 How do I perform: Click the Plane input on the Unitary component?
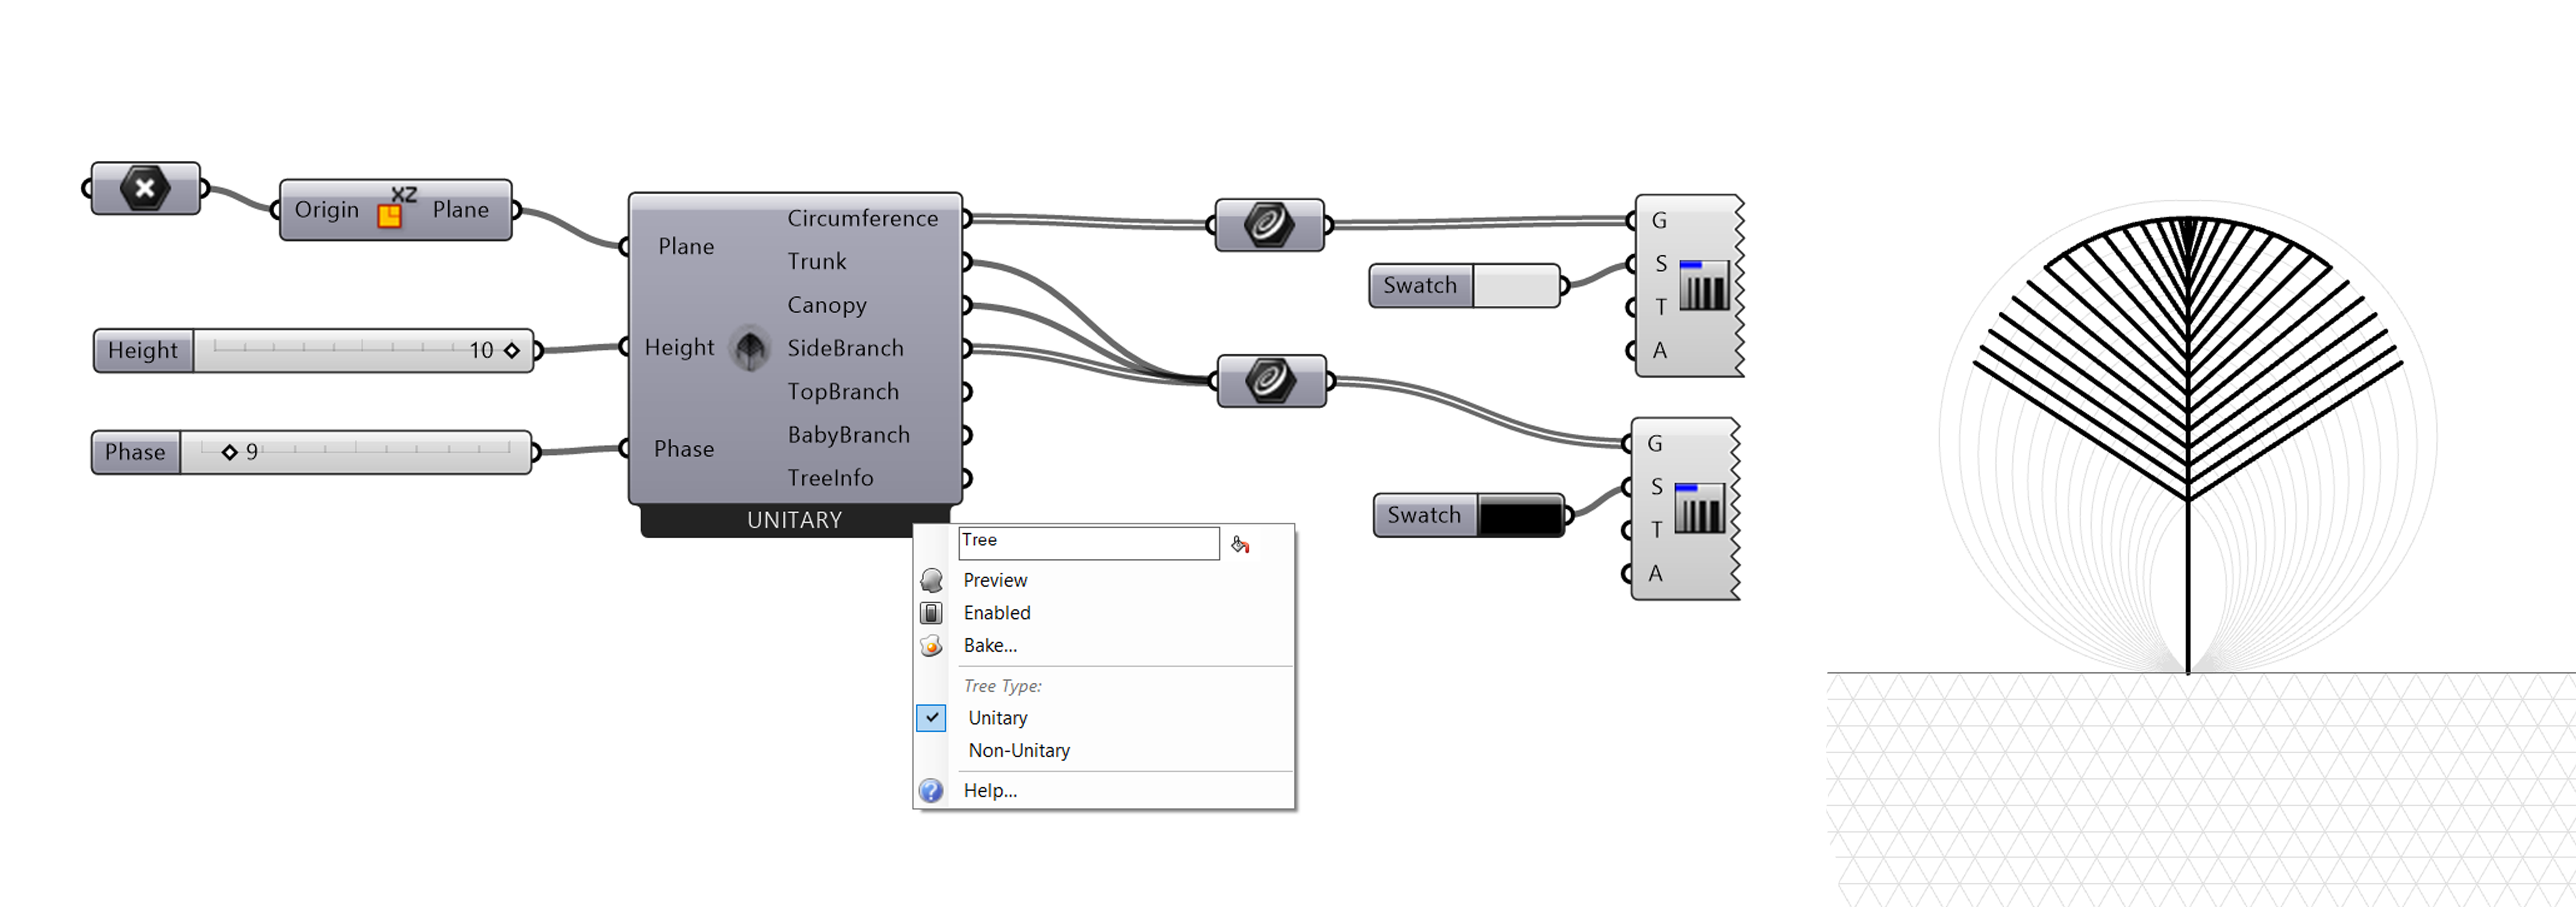click(x=686, y=247)
